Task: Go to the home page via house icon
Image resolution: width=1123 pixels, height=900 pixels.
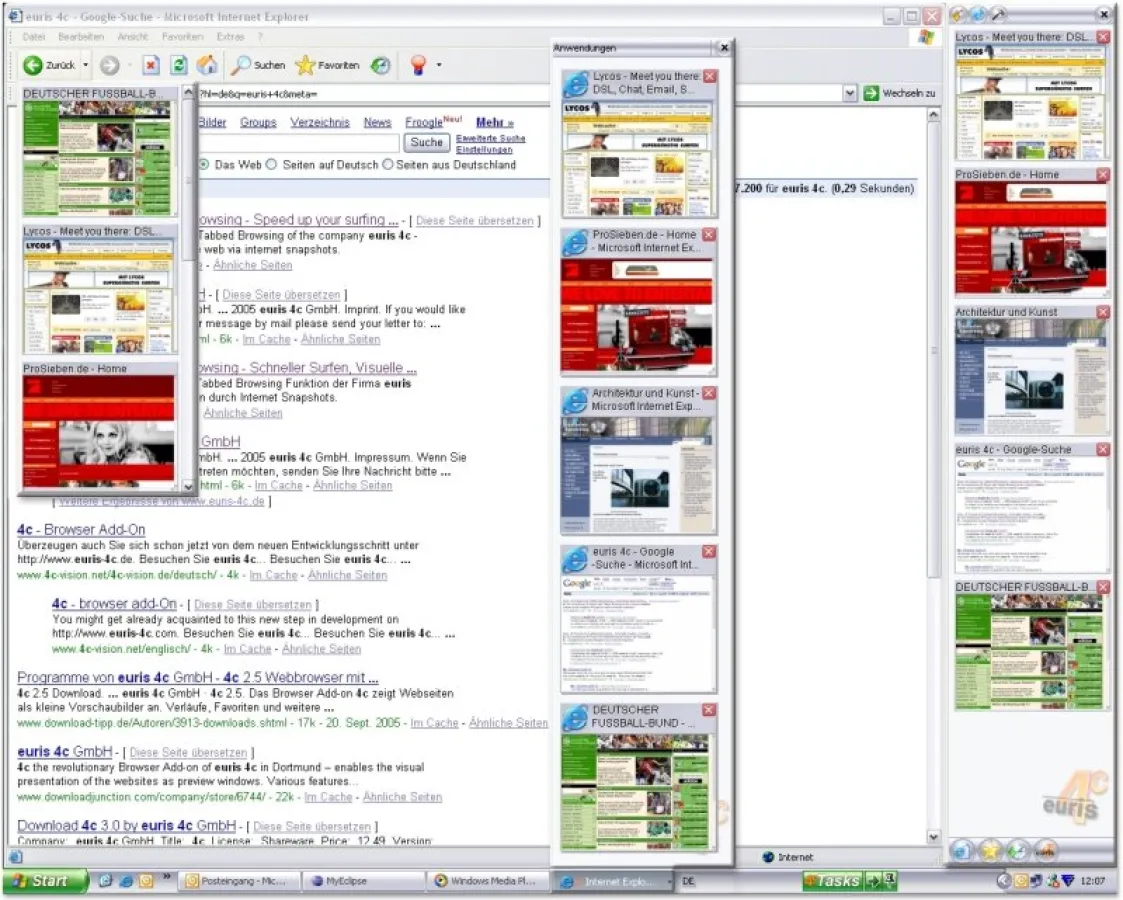Action: pyautogui.click(x=207, y=65)
